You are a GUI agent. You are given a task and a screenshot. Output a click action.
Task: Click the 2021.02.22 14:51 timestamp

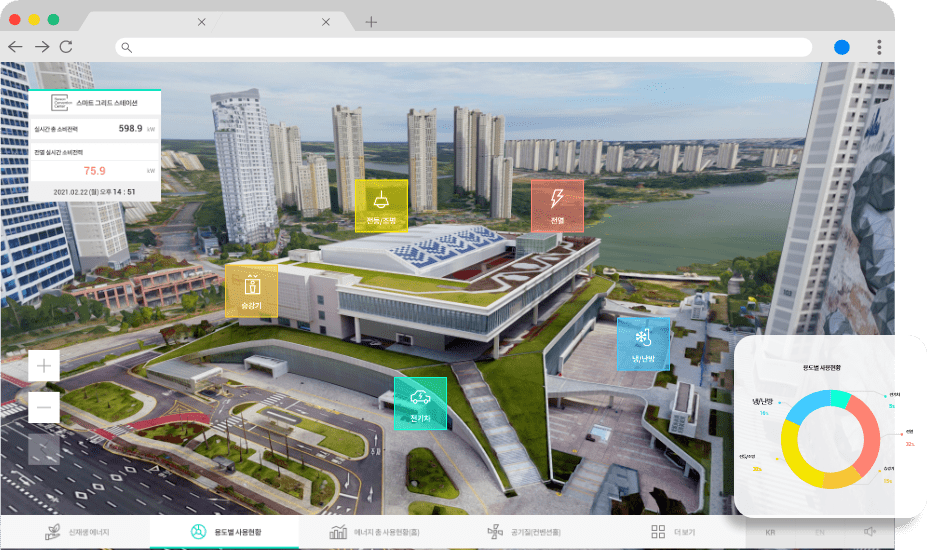[x=94, y=192]
